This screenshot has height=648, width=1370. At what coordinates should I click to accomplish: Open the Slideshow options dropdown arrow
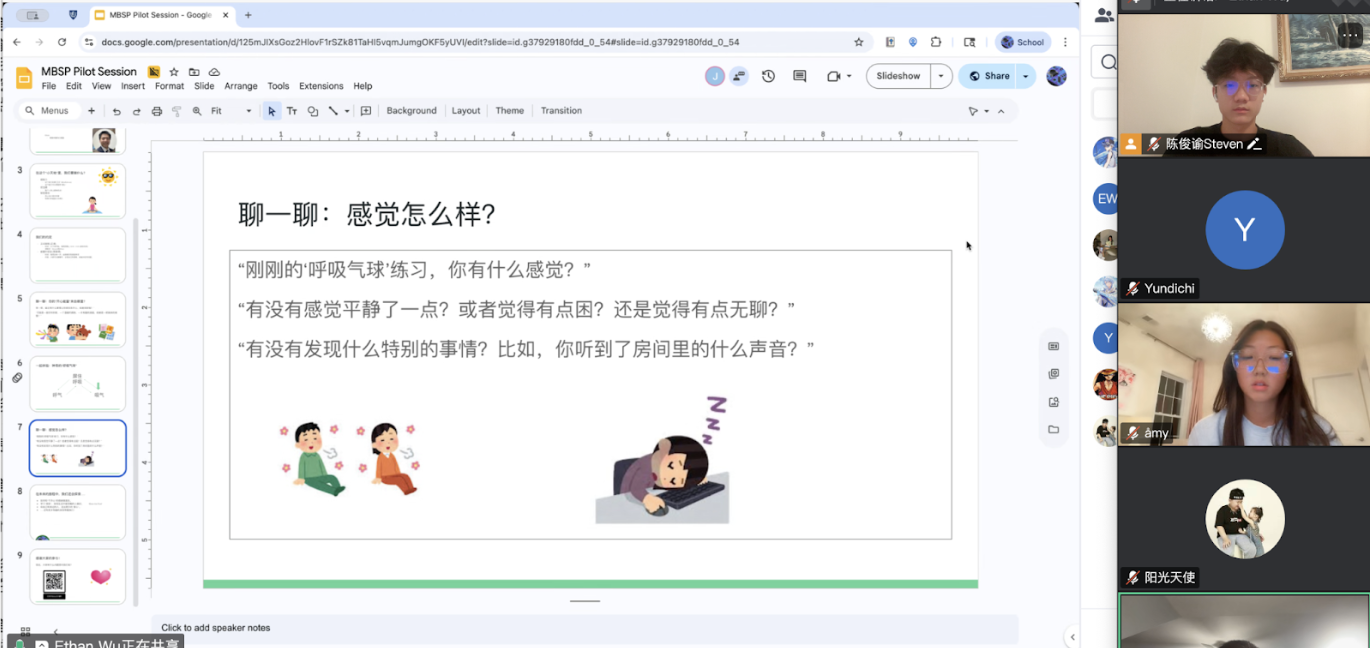click(941, 76)
